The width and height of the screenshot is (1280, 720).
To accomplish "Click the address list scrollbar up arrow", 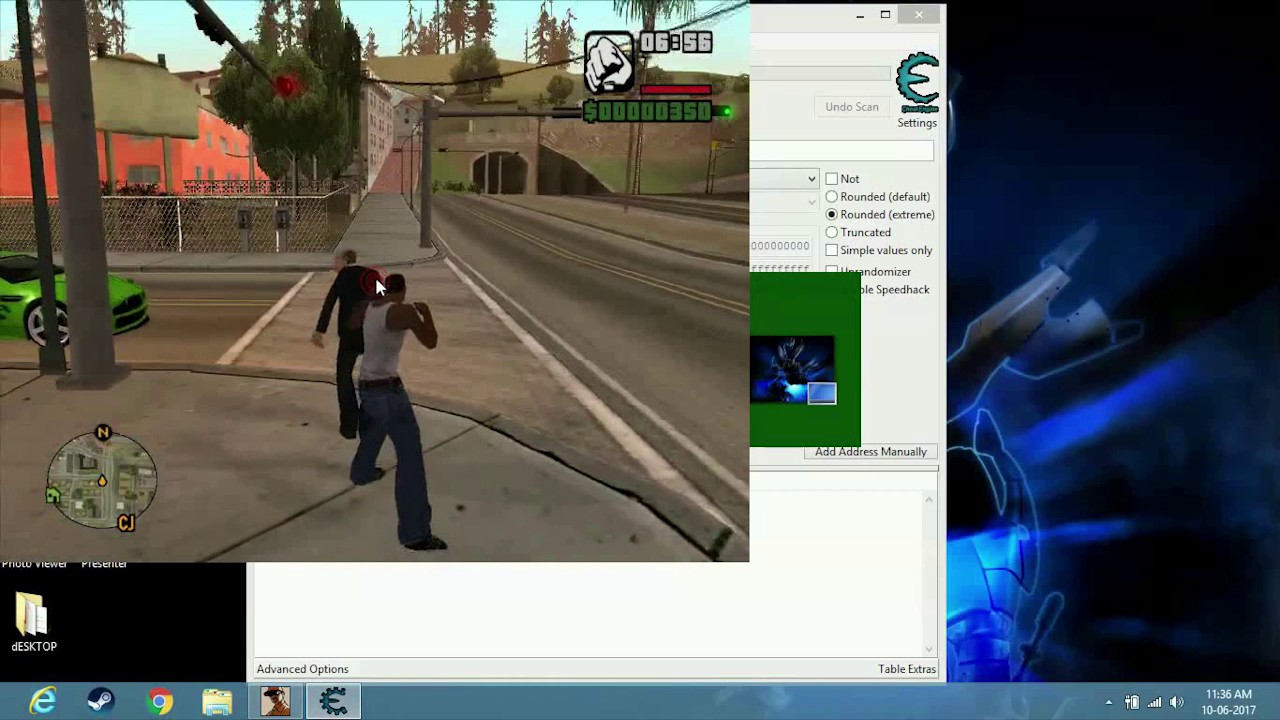I will click(929, 499).
